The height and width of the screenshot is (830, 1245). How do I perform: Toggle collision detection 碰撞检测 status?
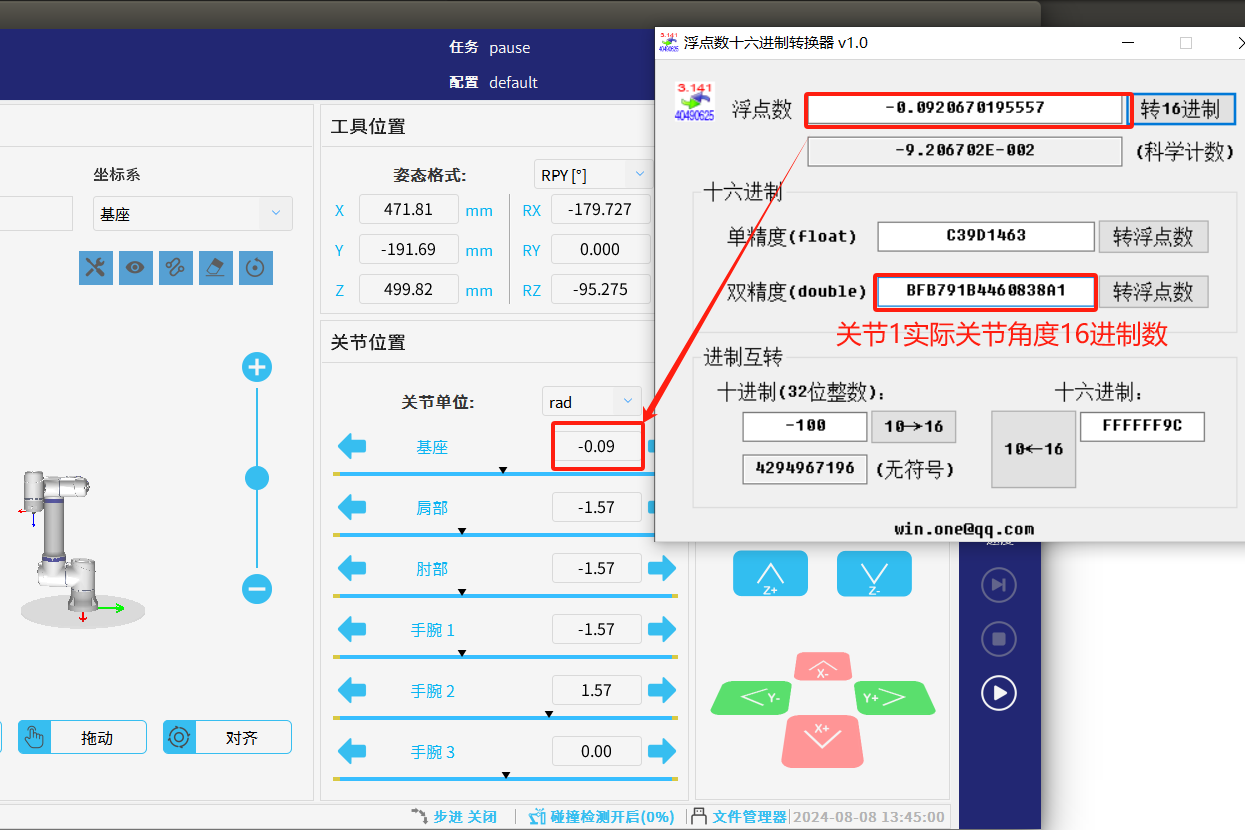[602, 817]
